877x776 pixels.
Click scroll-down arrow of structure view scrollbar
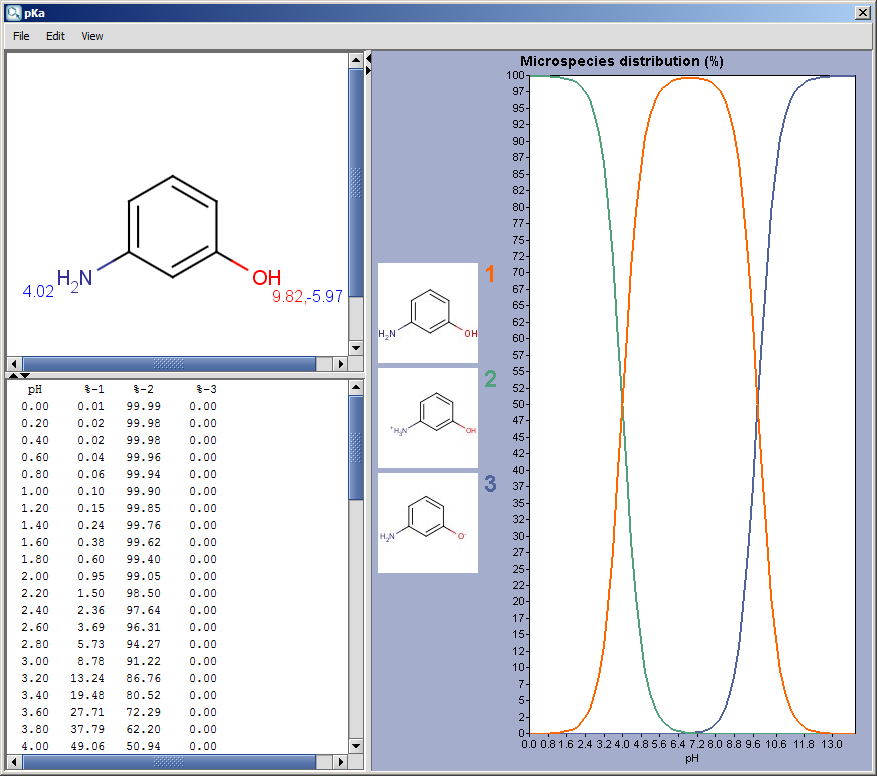[355, 348]
